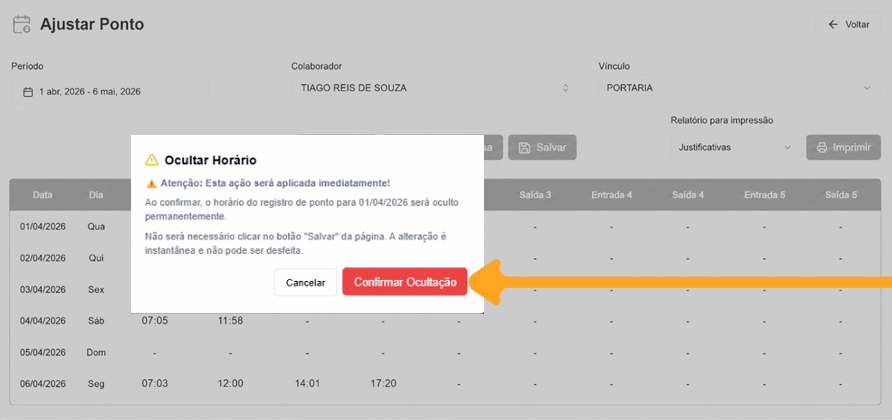Click the Cancelar button in dialog
The height and width of the screenshot is (420, 892).
(305, 282)
